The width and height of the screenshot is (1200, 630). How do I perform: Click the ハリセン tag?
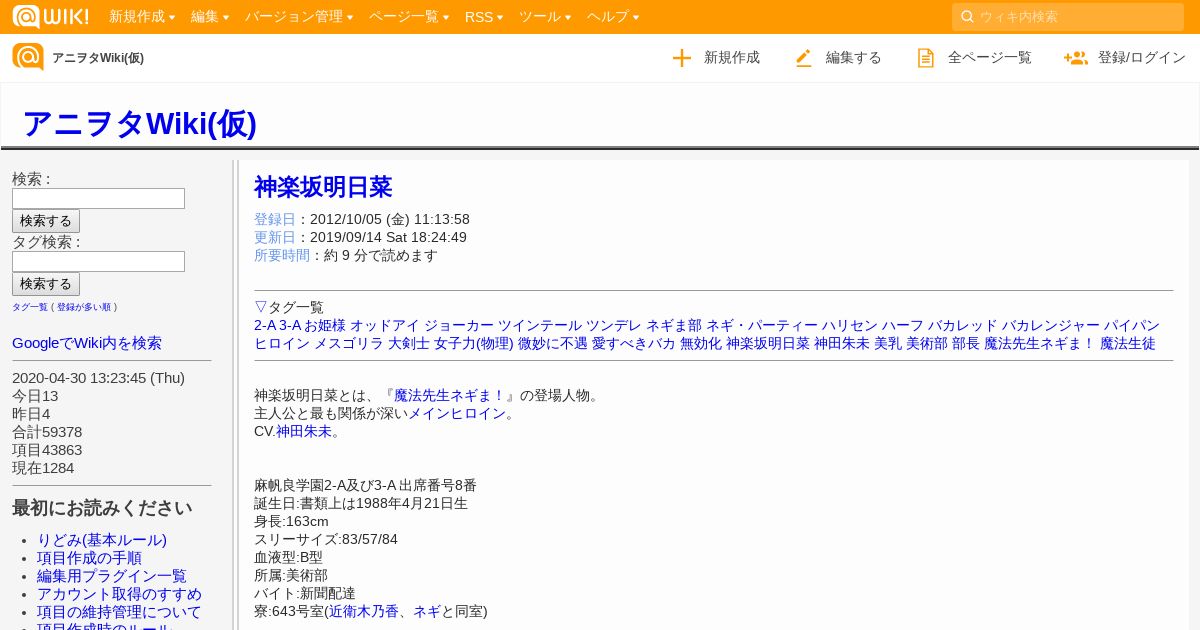(850, 325)
